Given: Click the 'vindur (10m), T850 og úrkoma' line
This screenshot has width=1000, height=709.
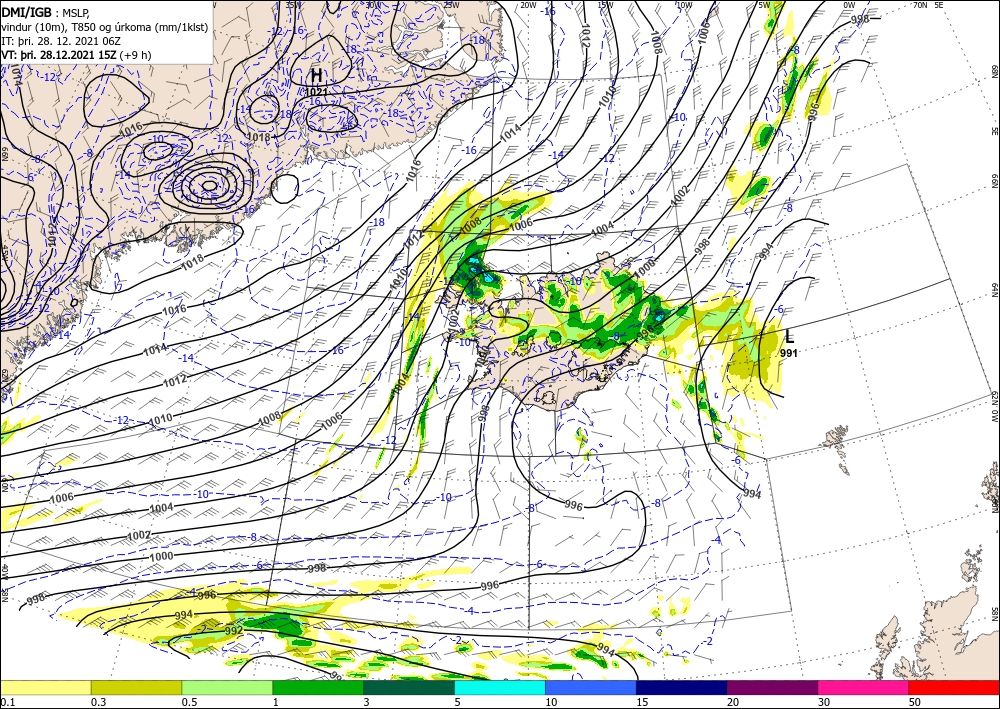Looking at the screenshot, I should 105,27.
